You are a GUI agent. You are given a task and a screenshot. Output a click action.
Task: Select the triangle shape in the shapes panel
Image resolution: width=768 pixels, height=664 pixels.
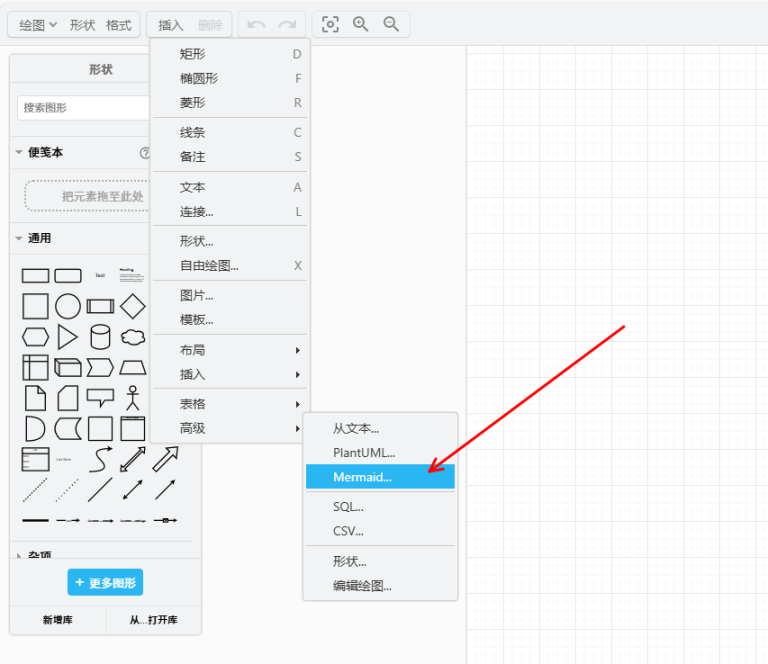(67, 337)
